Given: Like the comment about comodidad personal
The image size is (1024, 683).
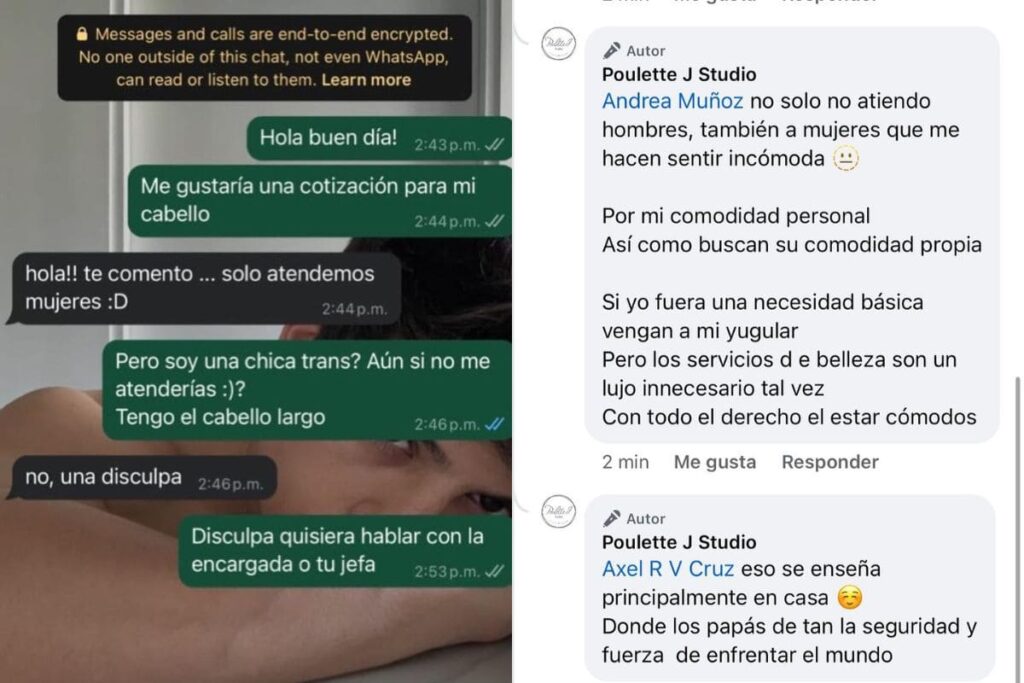Looking at the screenshot, I should click(714, 462).
